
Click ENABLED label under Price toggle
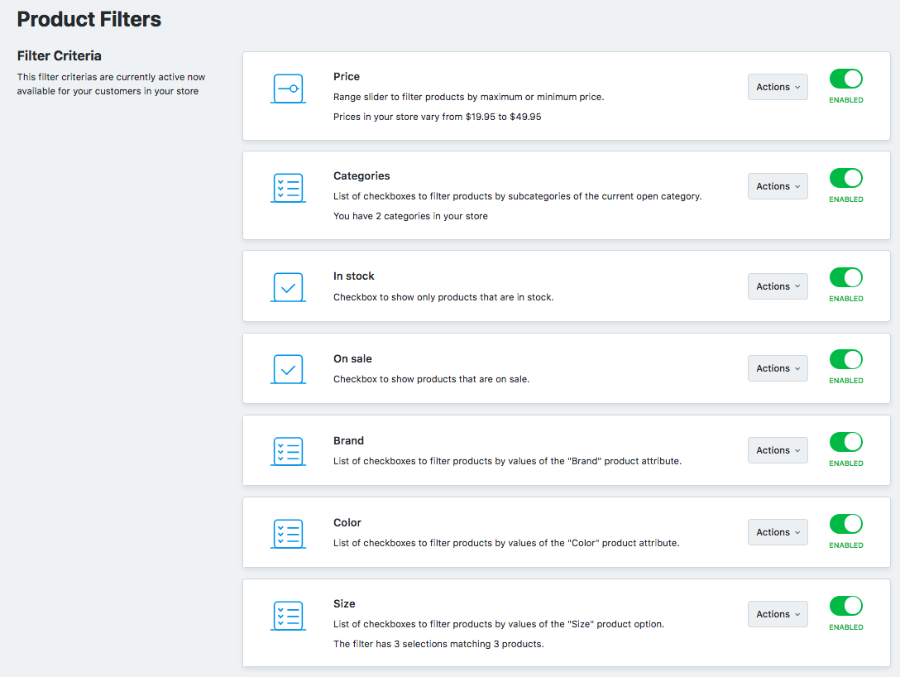click(846, 100)
